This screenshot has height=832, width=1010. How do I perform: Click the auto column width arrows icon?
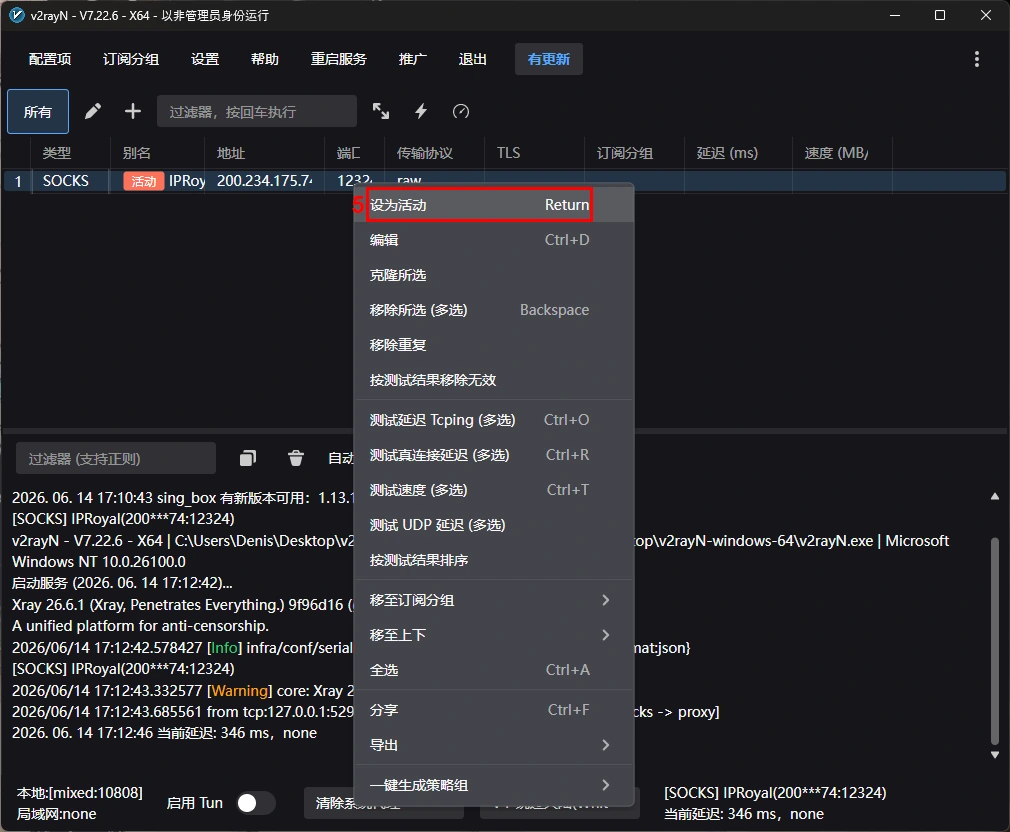click(381, 111)
